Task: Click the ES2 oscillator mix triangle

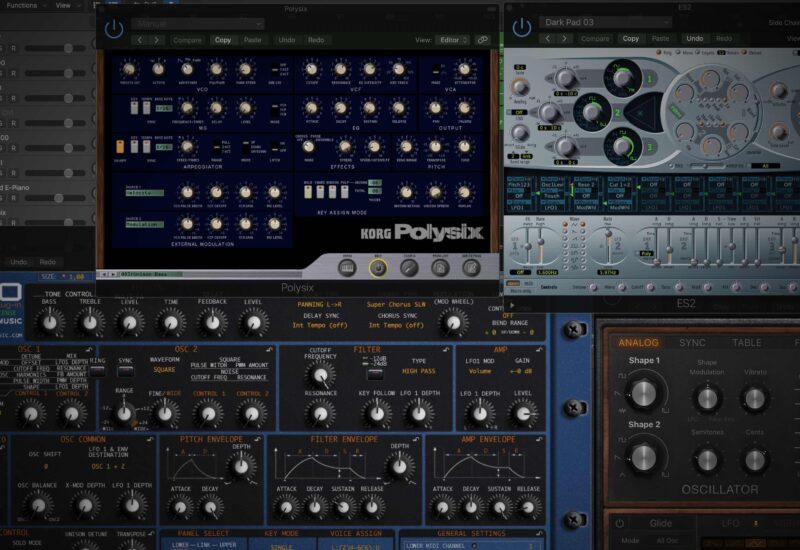Action: click(x=641, y=111)
